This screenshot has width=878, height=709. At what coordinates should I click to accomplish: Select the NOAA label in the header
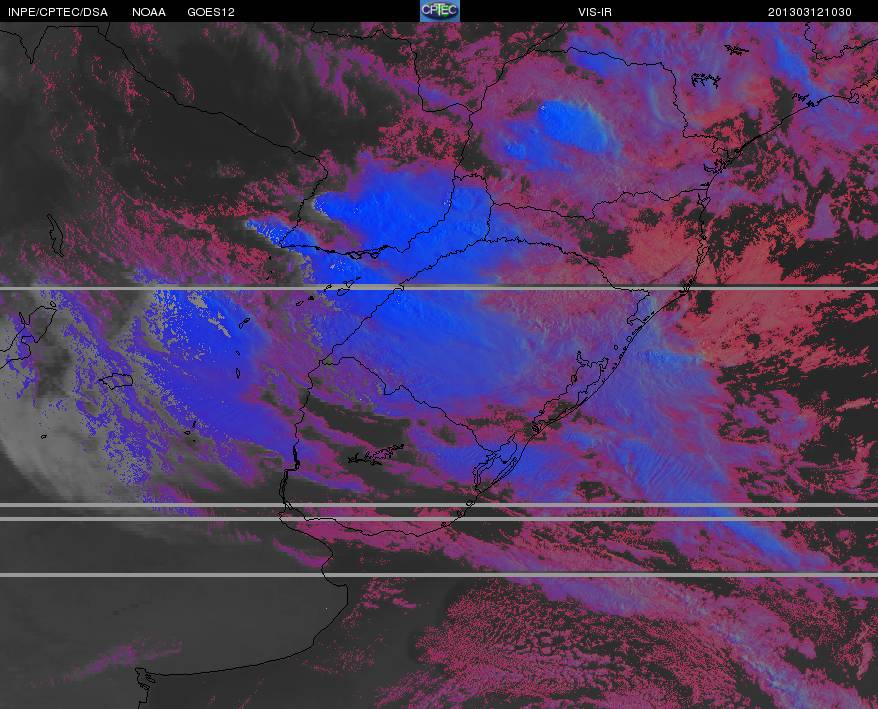pos(149,12)
